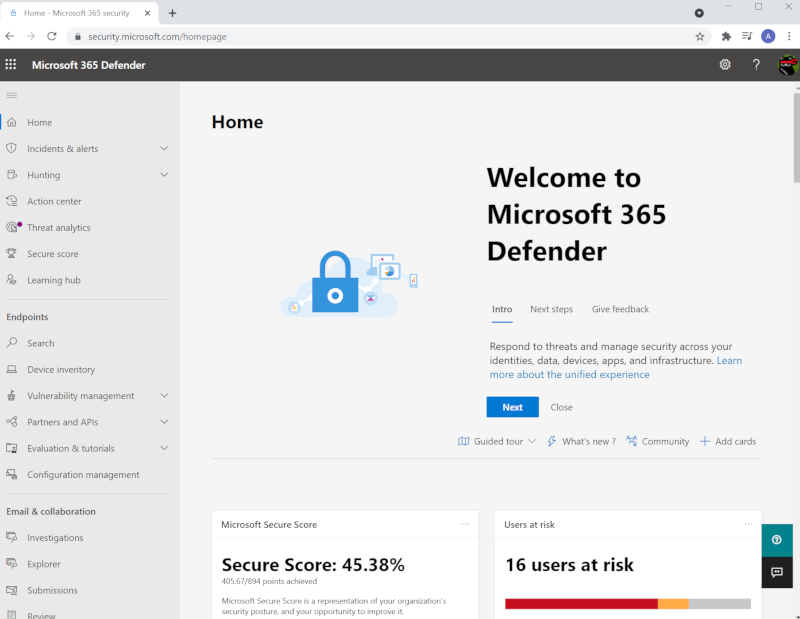The height and width of the screenshot is (619, 800).
Task: Click the Learning hub icon
Action: 11,280
